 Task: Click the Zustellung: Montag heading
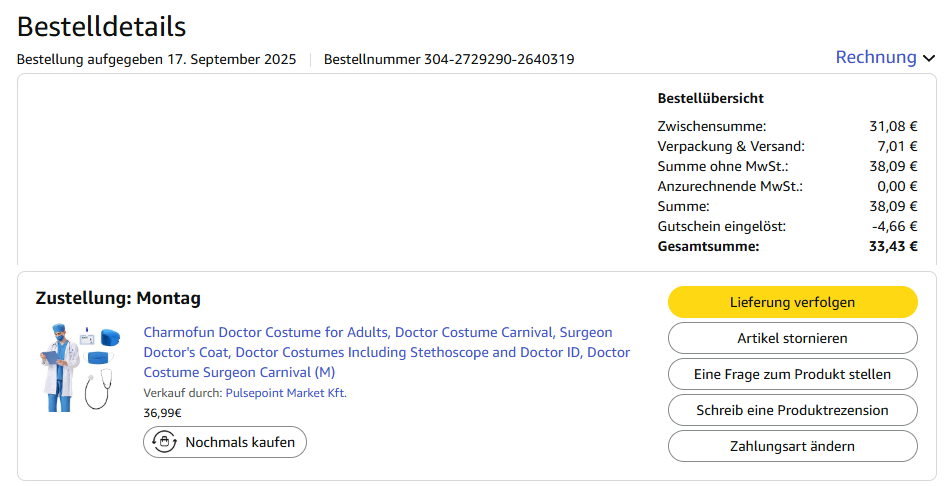pos(118,298)
